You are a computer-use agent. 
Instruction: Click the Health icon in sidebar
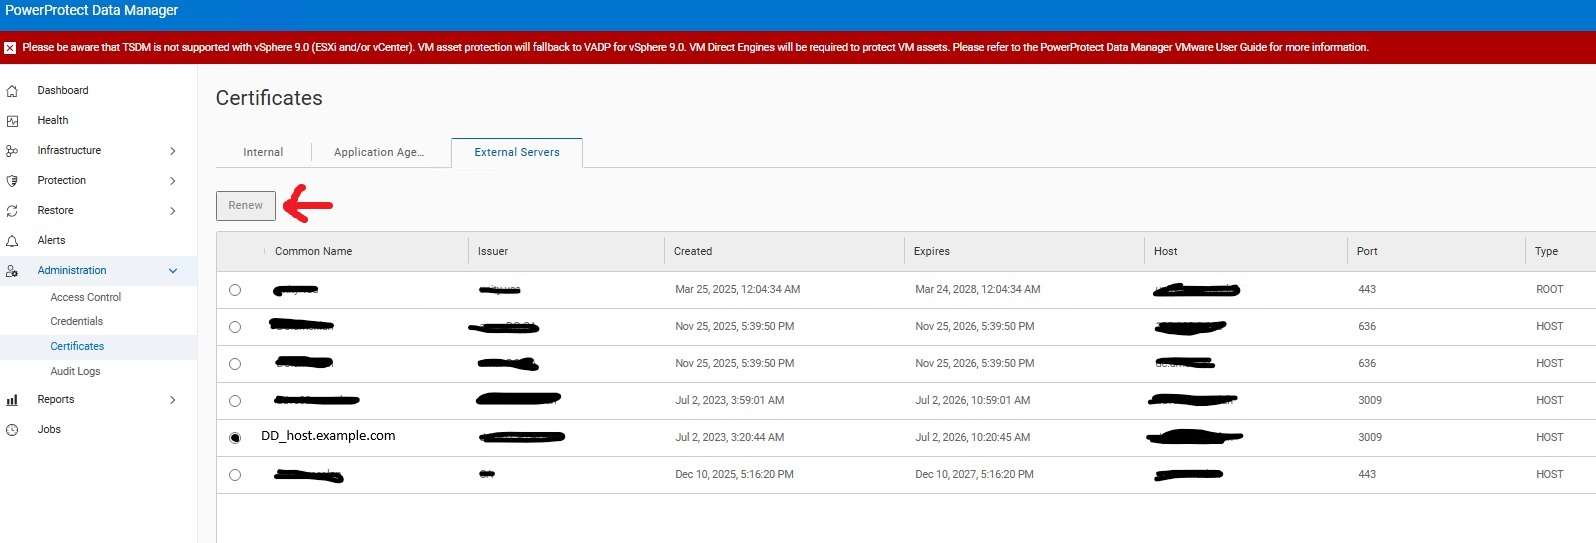[x=12, y=121]
